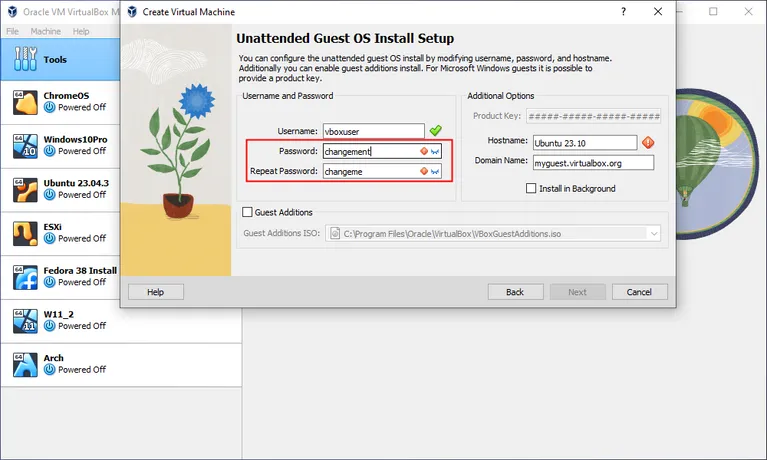Click the Next button
The width and height of the screenshot is (767, 460).
click(577, 292)
